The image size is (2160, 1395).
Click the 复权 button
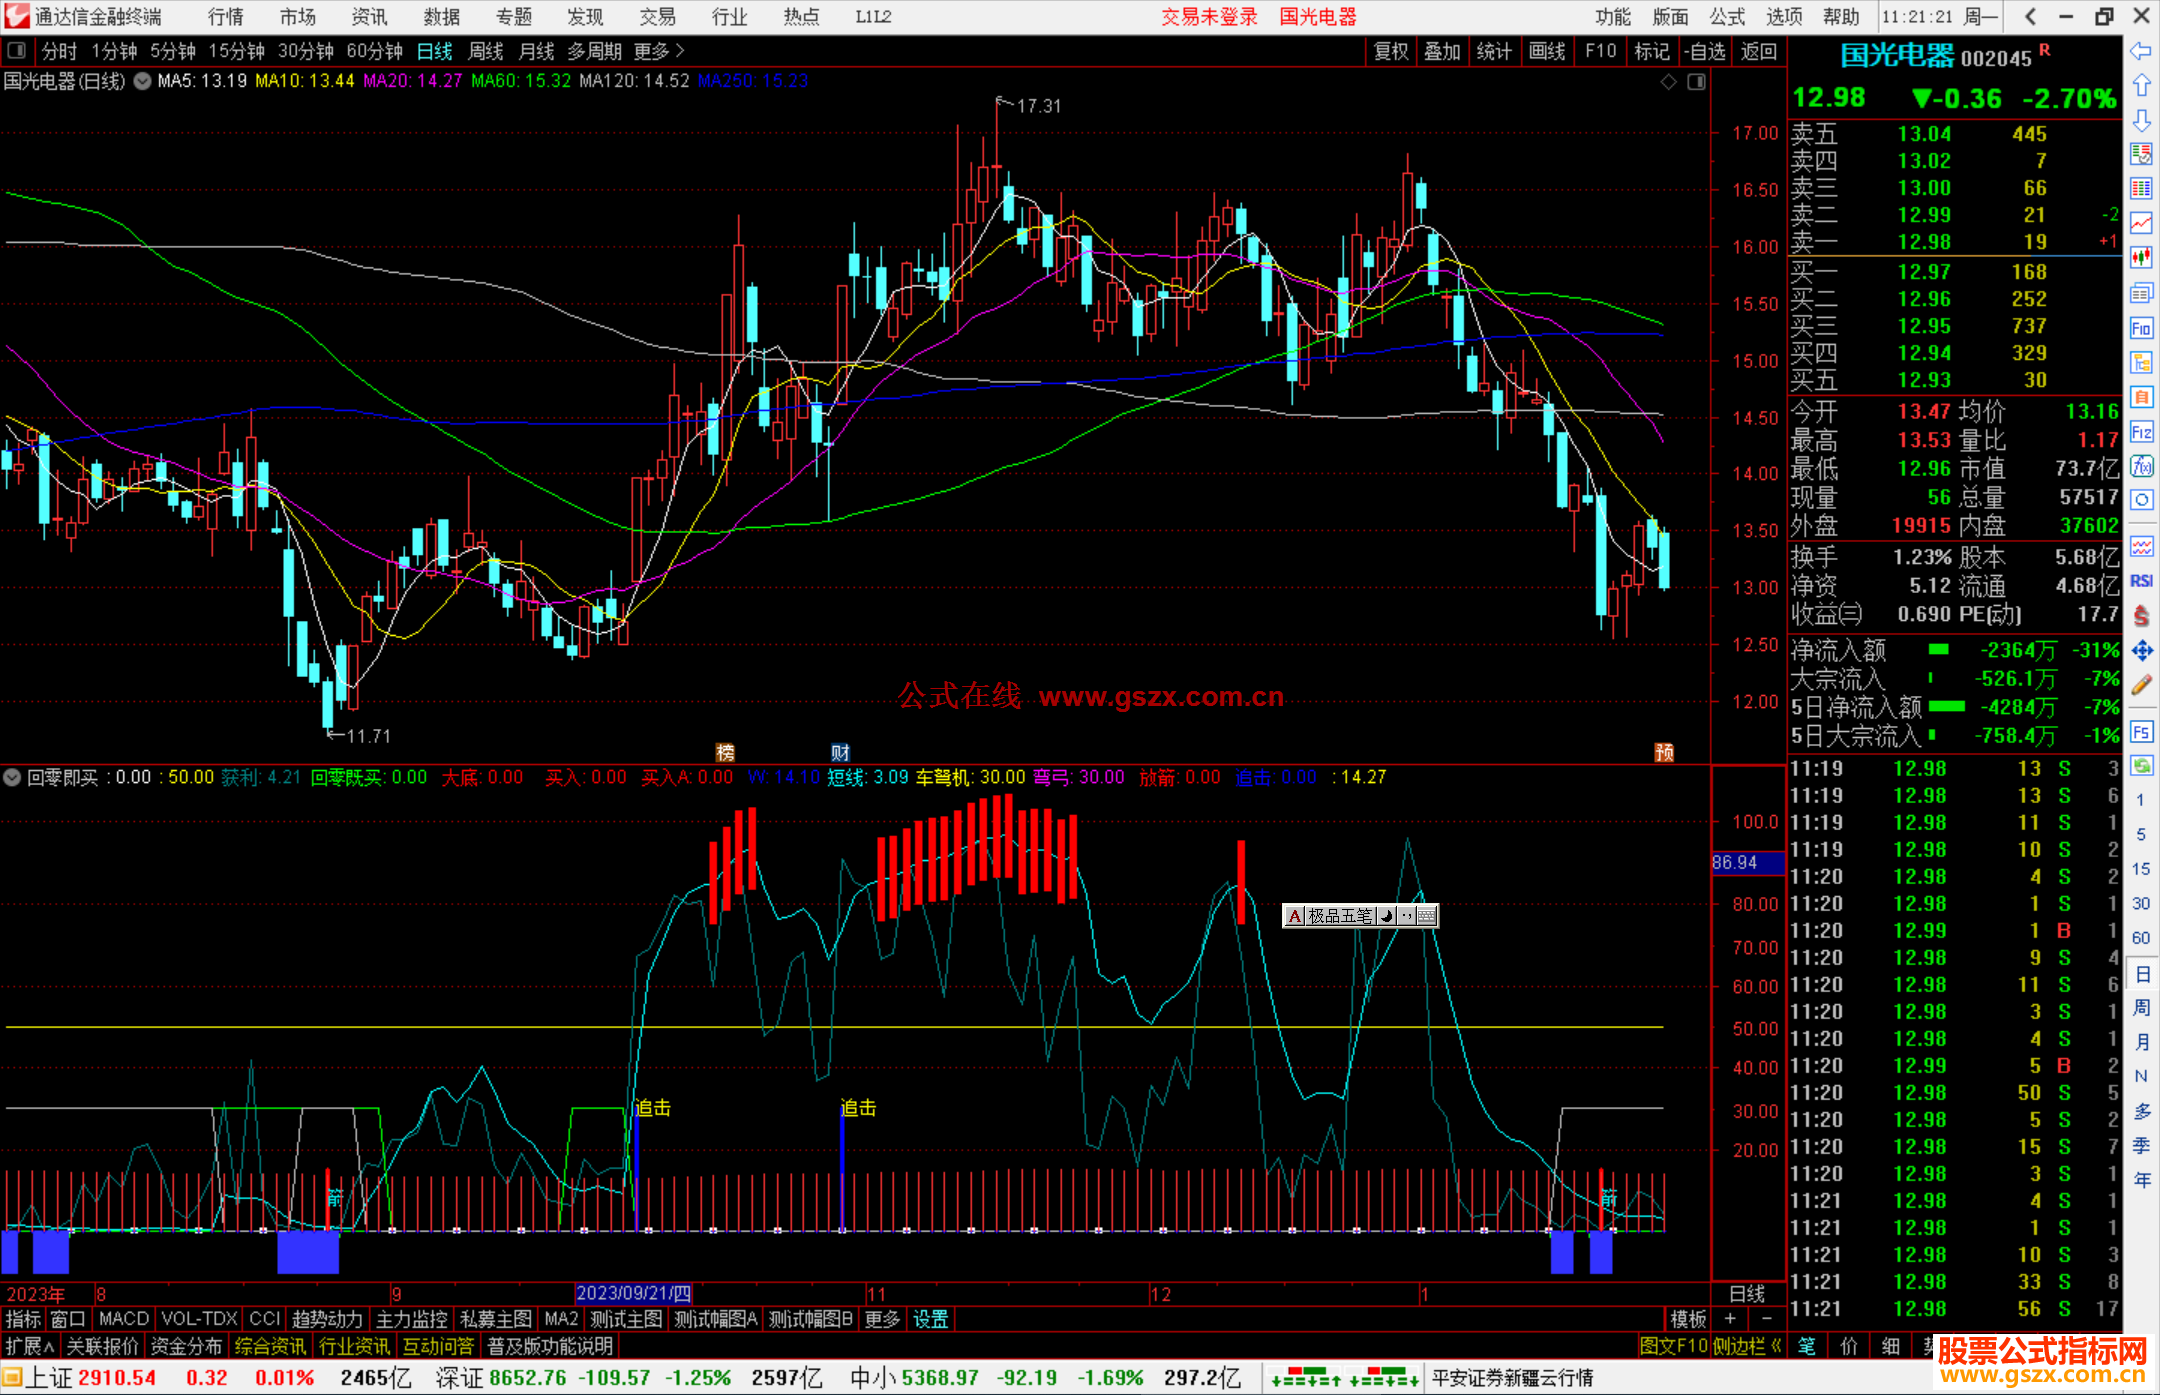pyautogui.click(x=1391, y=51)
